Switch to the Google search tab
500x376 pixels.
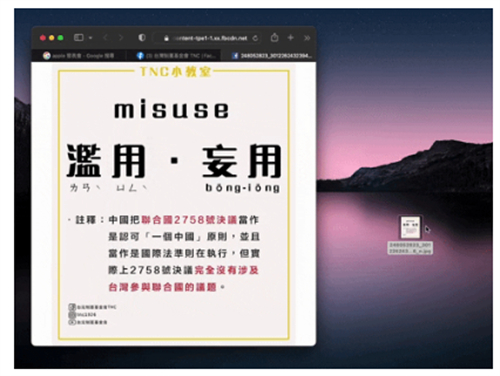pyautogui.click(x=79, y=56)
